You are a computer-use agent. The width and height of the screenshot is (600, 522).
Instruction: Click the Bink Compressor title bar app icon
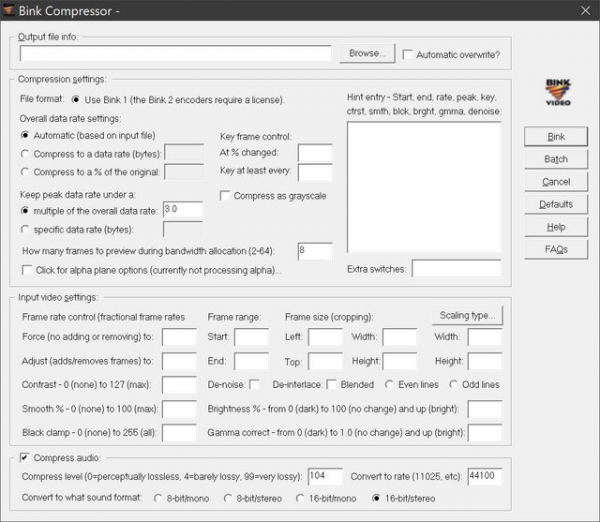(8, 10)
